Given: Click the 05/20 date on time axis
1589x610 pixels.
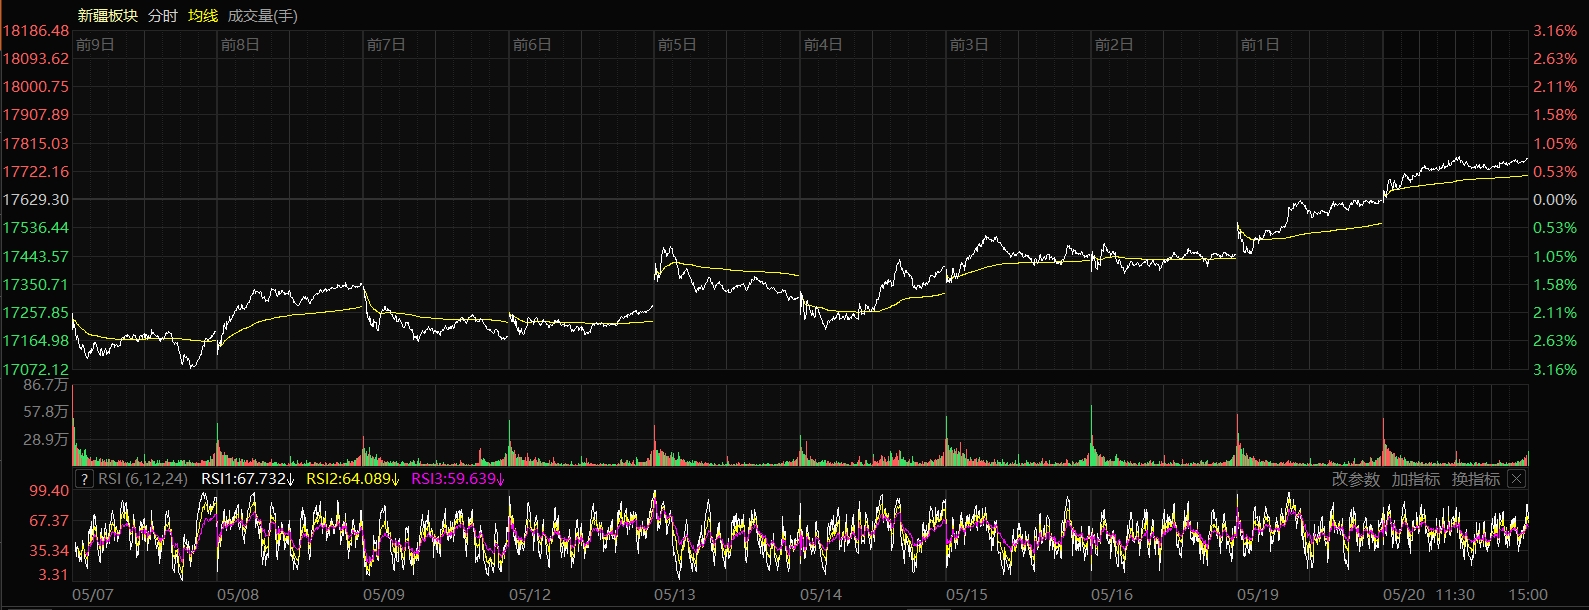Looking at the screenshot, I should [x=1404, y=595].
